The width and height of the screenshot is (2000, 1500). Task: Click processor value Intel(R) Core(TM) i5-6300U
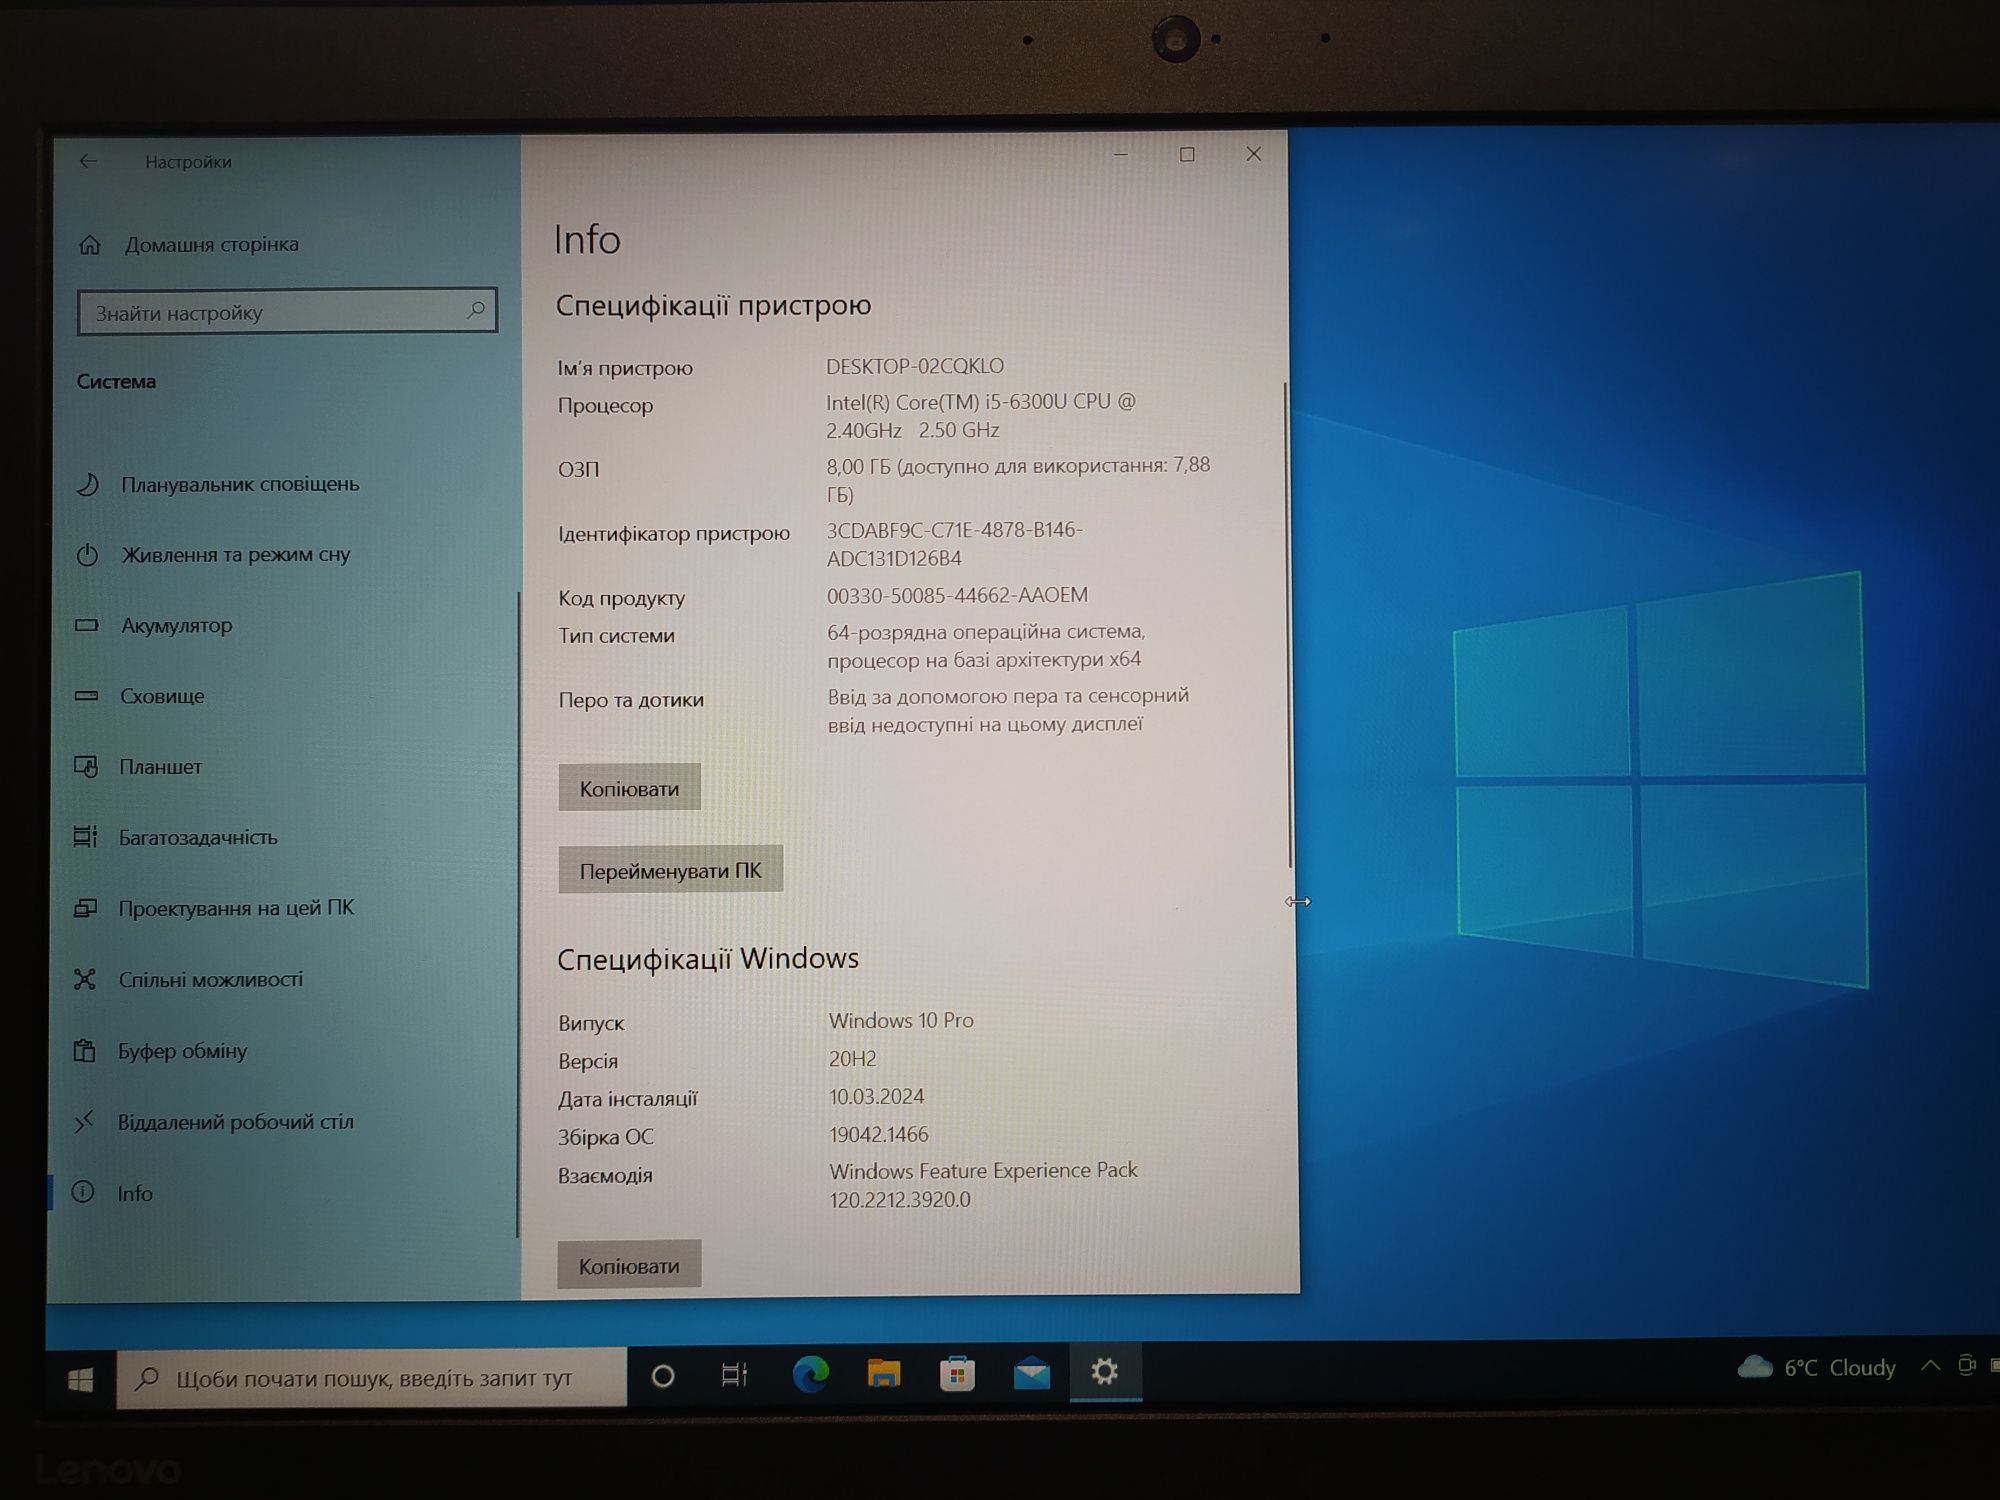980,415
